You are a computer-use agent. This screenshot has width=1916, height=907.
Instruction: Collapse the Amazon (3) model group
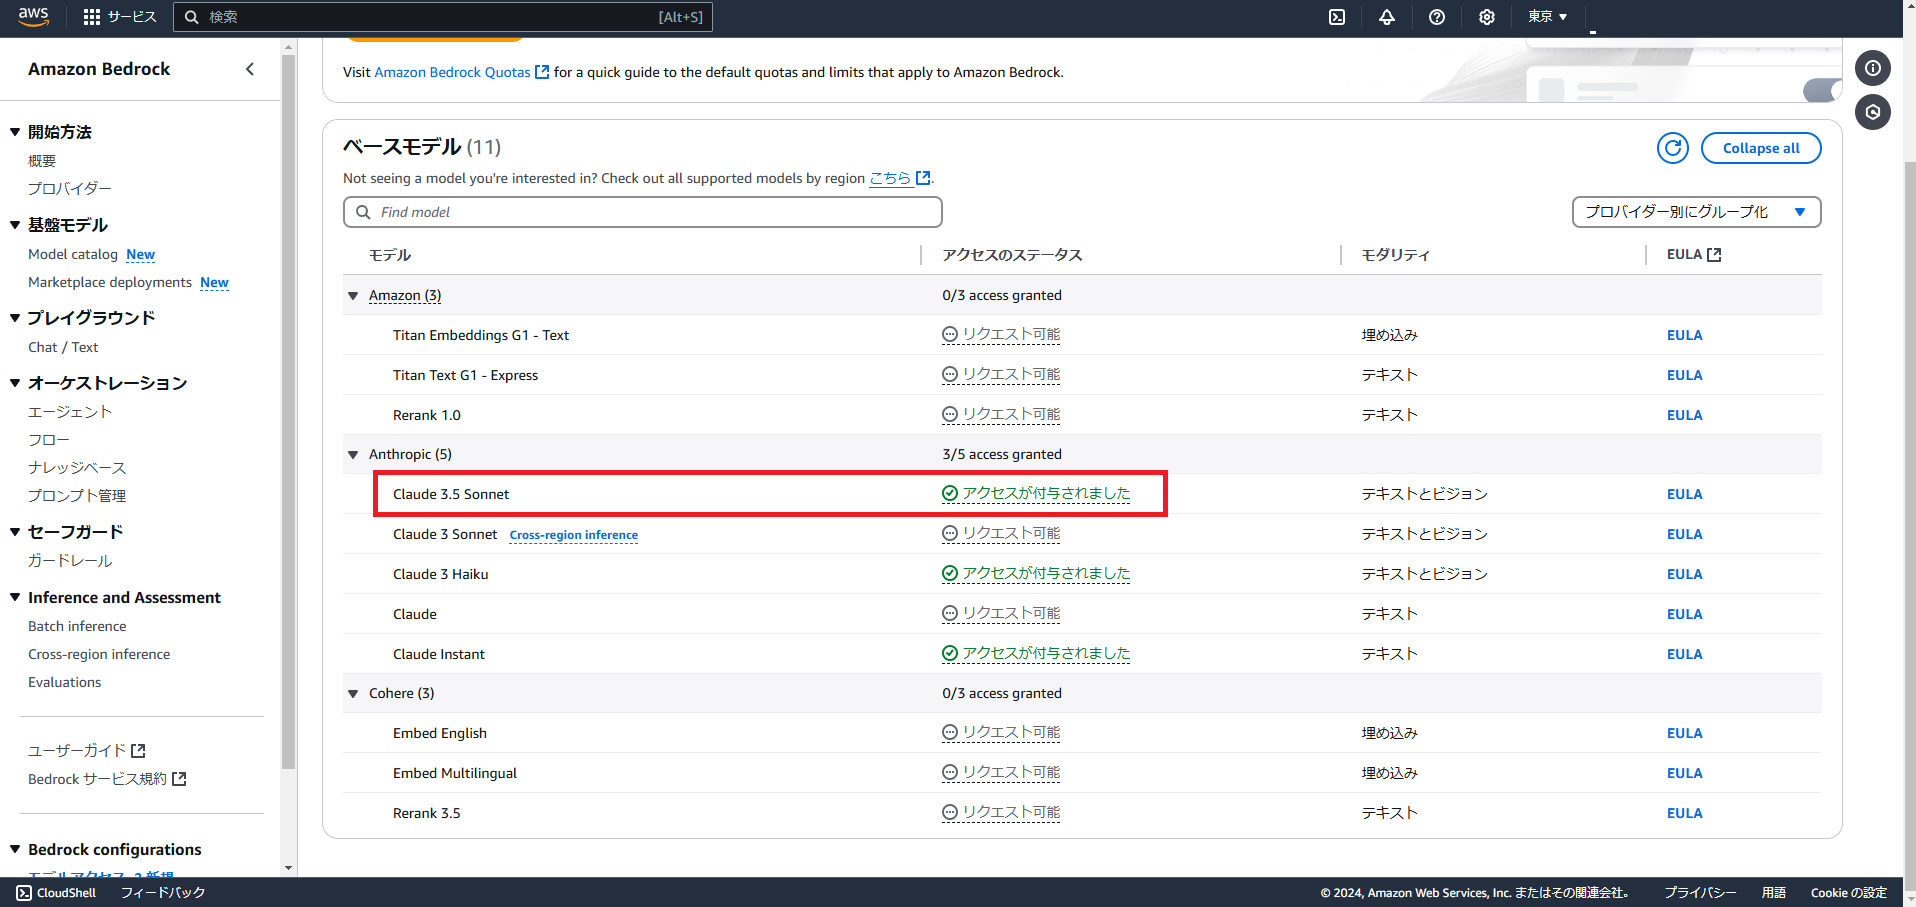click(353, 295)
